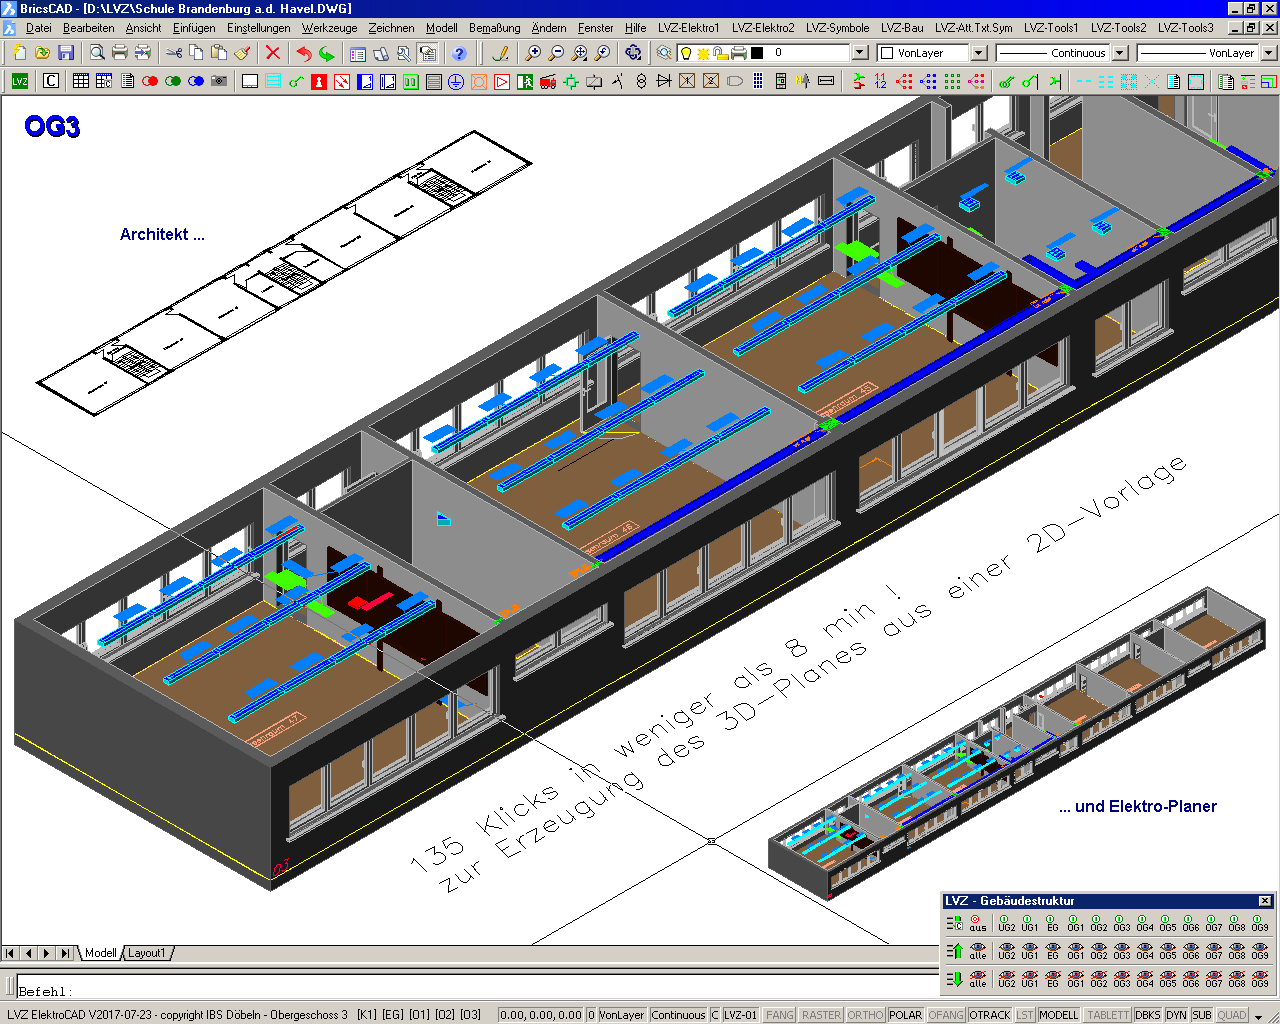This screenshot has width=1280, height=1024.
Task: Activate floor UG2 with its green circle
Action: (1006, 922)
